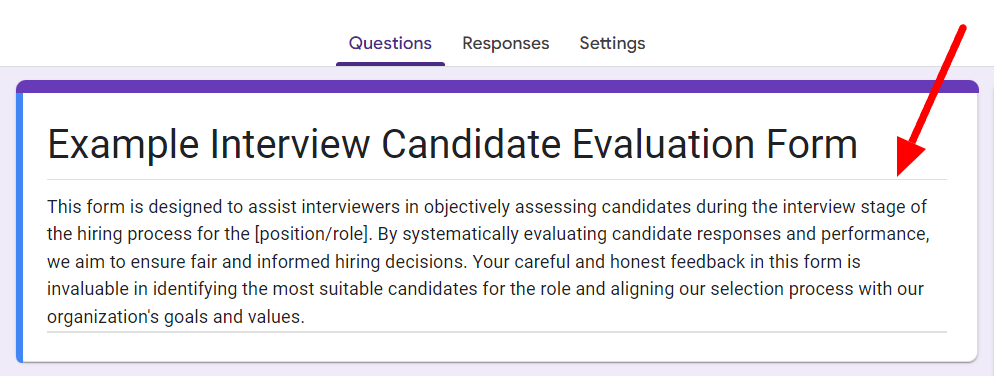Click the underline below the form title

point(496,179)
